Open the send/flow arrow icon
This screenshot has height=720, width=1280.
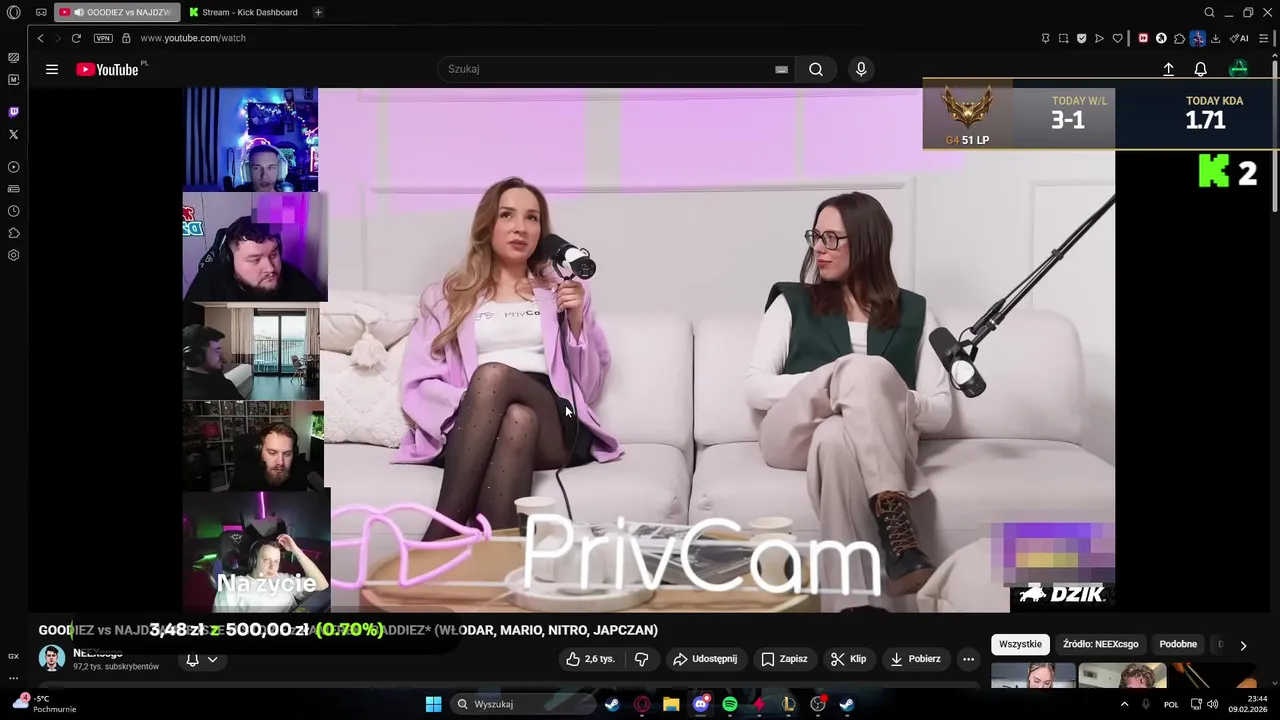pos(1099,38)
